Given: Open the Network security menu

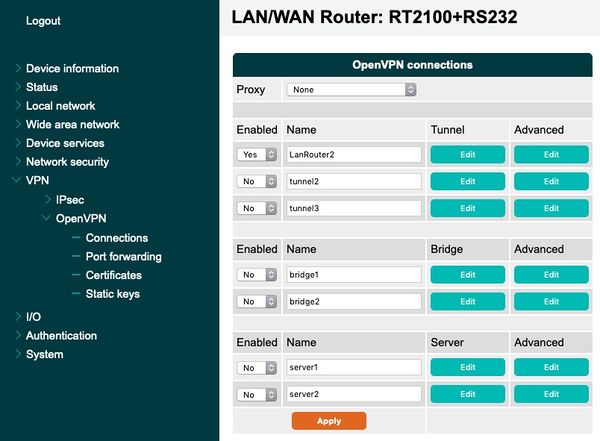Looking at the screenshot, I should tap(67, 162).
